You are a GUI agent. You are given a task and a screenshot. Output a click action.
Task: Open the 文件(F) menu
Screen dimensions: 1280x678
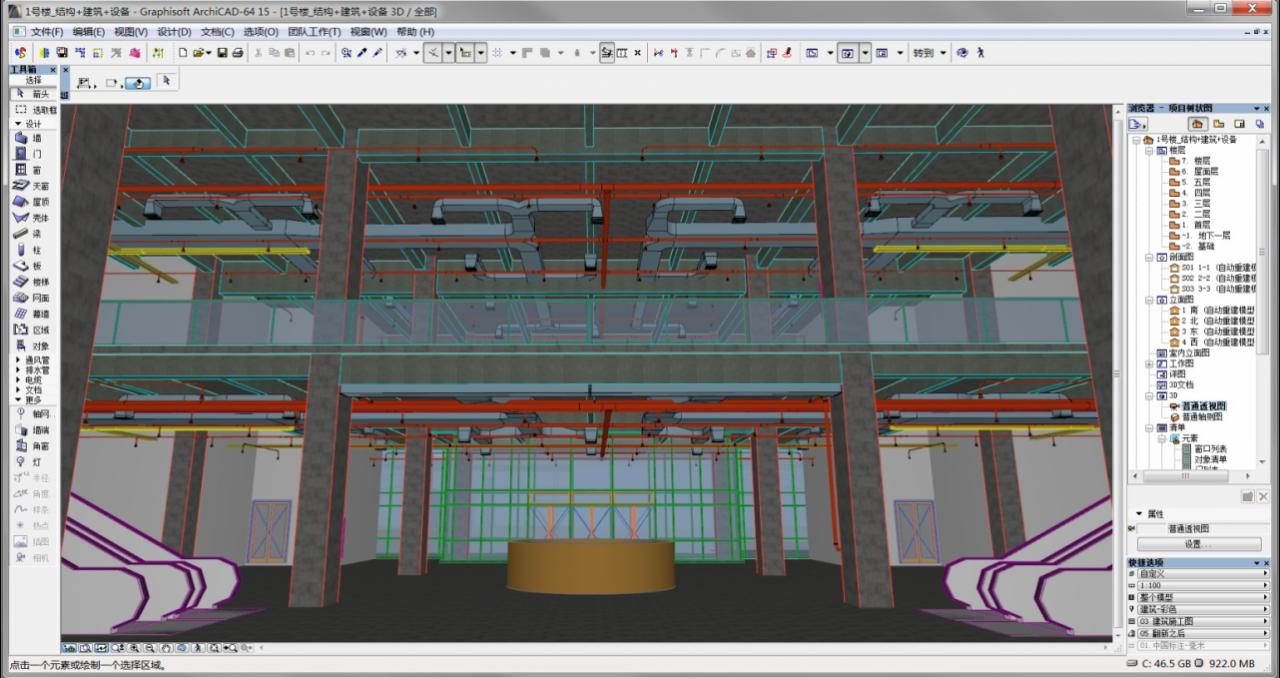[x=47, y=32]
